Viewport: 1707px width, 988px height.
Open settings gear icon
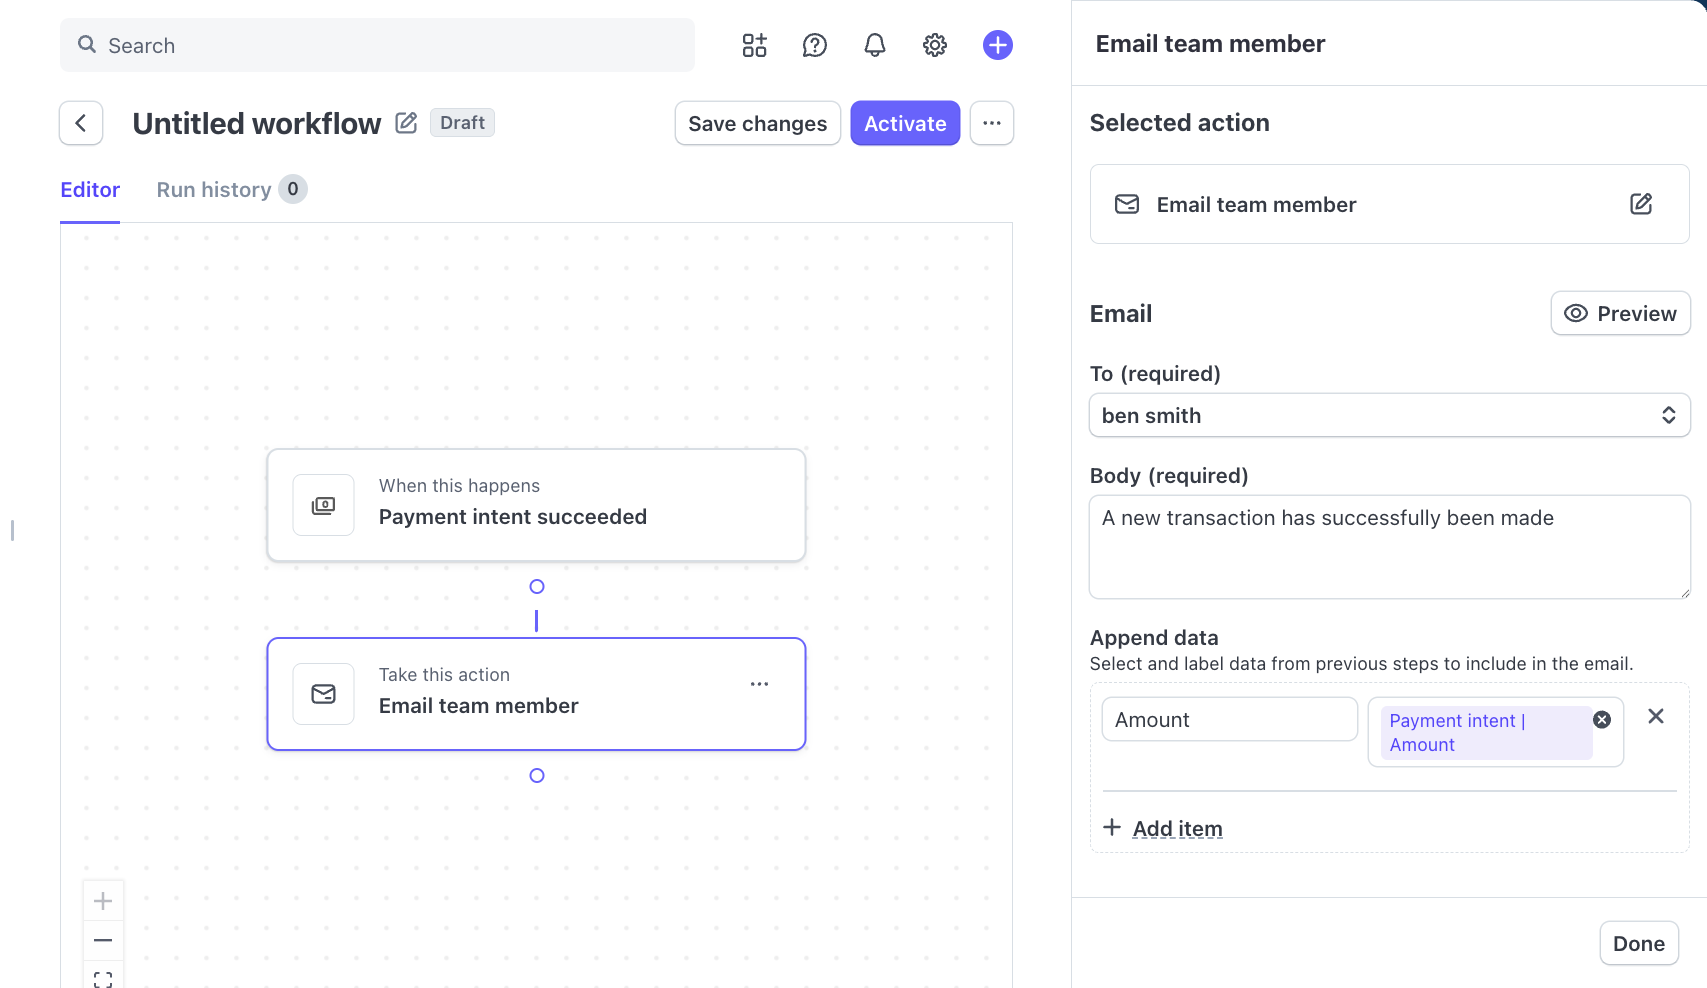tap(935, 45)
